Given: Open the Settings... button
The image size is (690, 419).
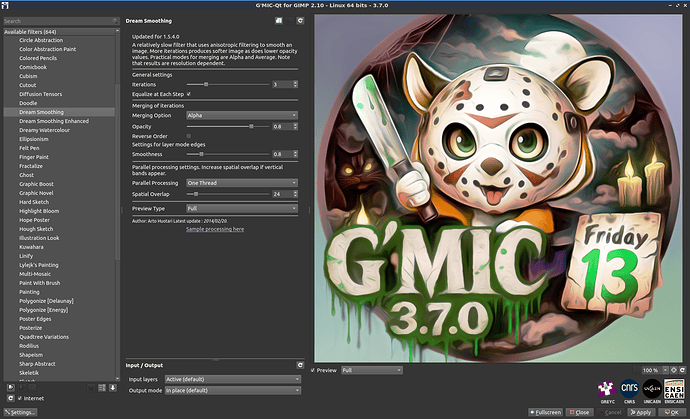Looking at the screenshot, I should pos(20,412).
